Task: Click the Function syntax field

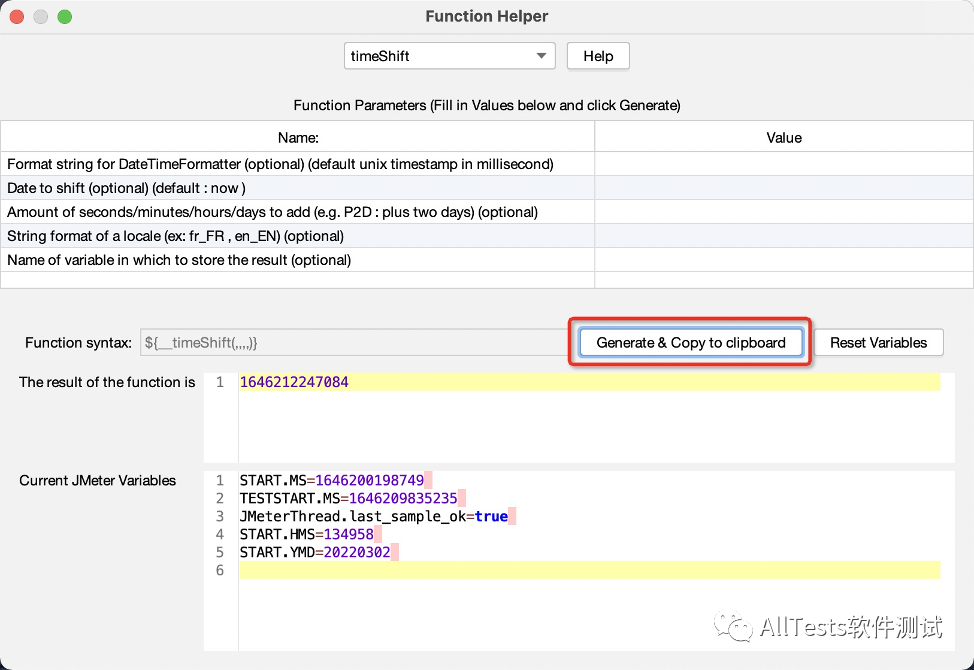Action: [354, 343]
